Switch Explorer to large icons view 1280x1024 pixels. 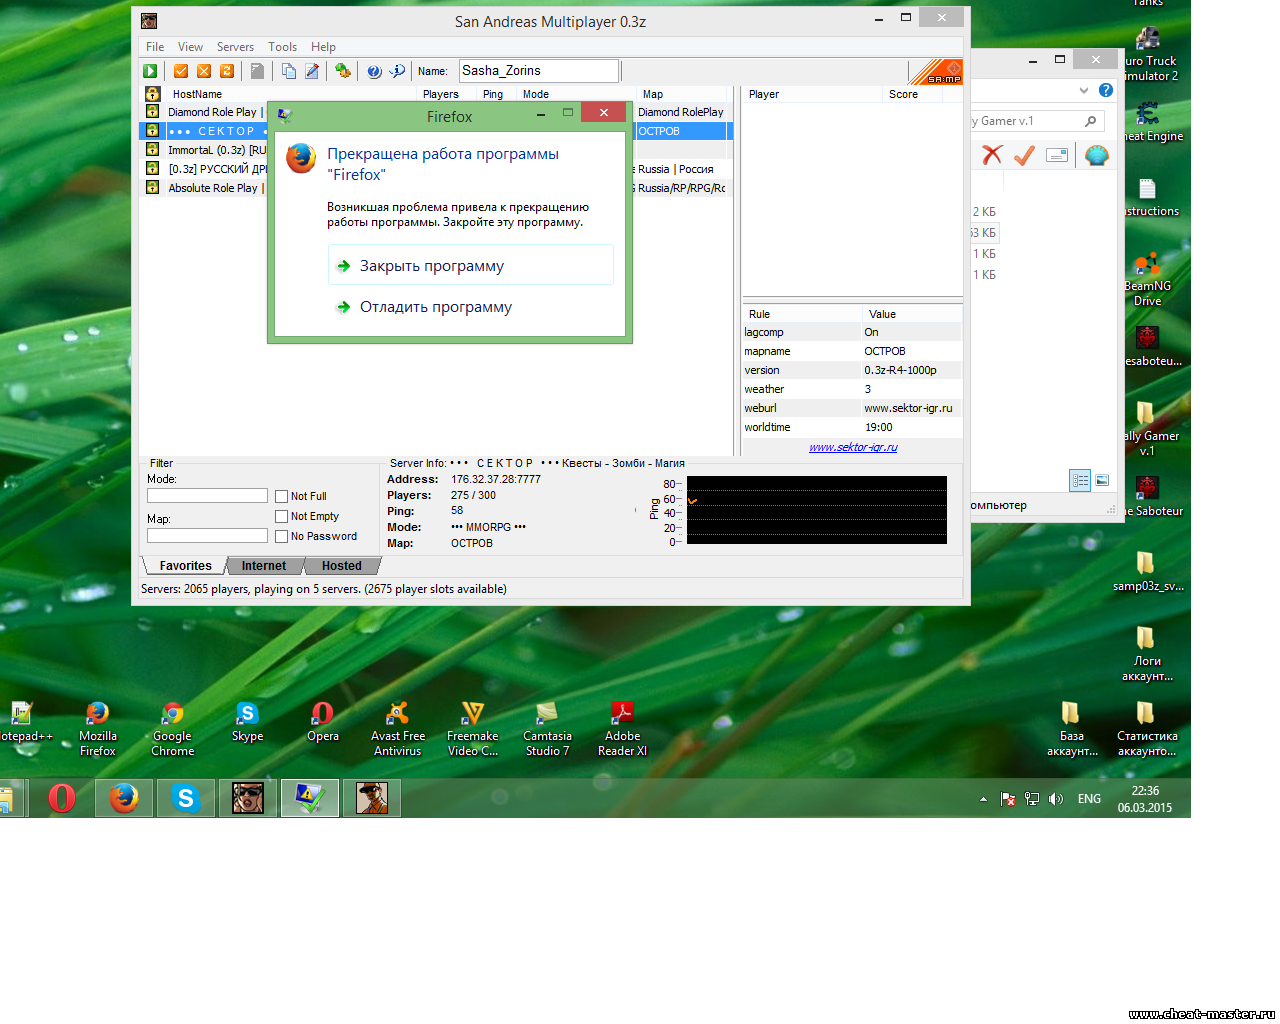(x=1102, y=480)
